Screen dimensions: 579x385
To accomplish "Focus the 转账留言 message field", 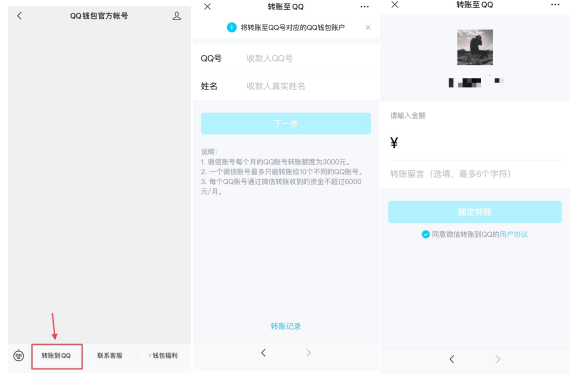I will point(475,174).
